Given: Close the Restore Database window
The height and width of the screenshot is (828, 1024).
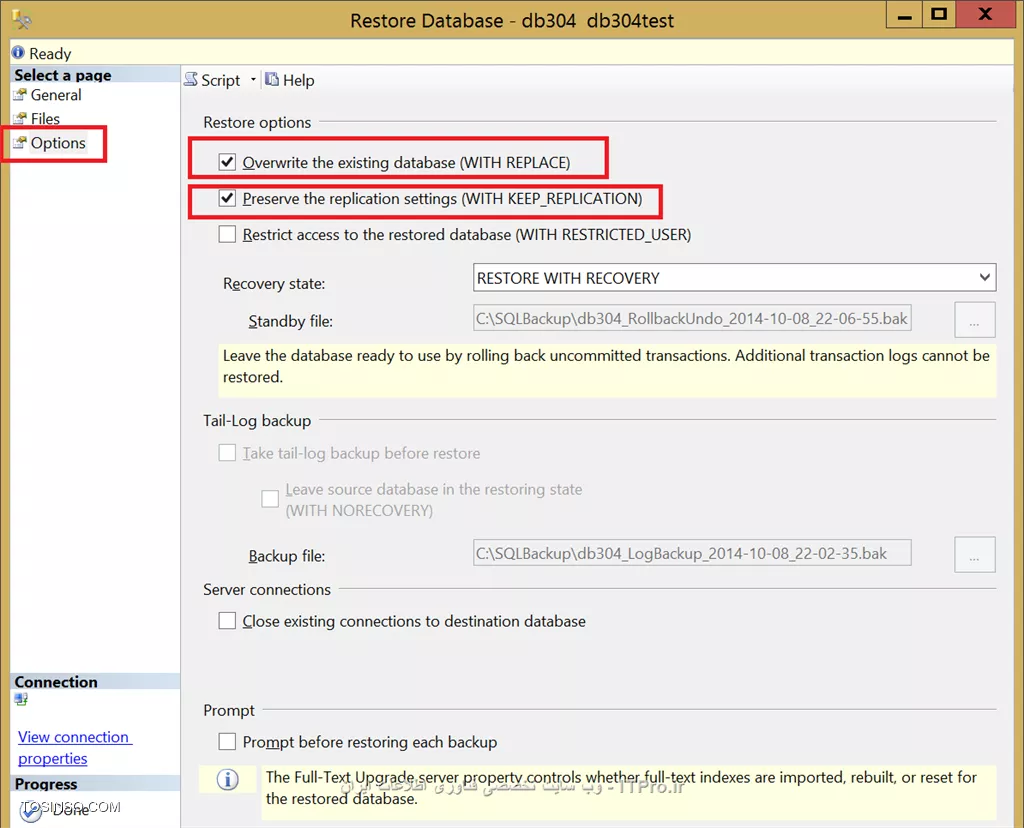Looking at the screenshot, I should tap(985, 14).
